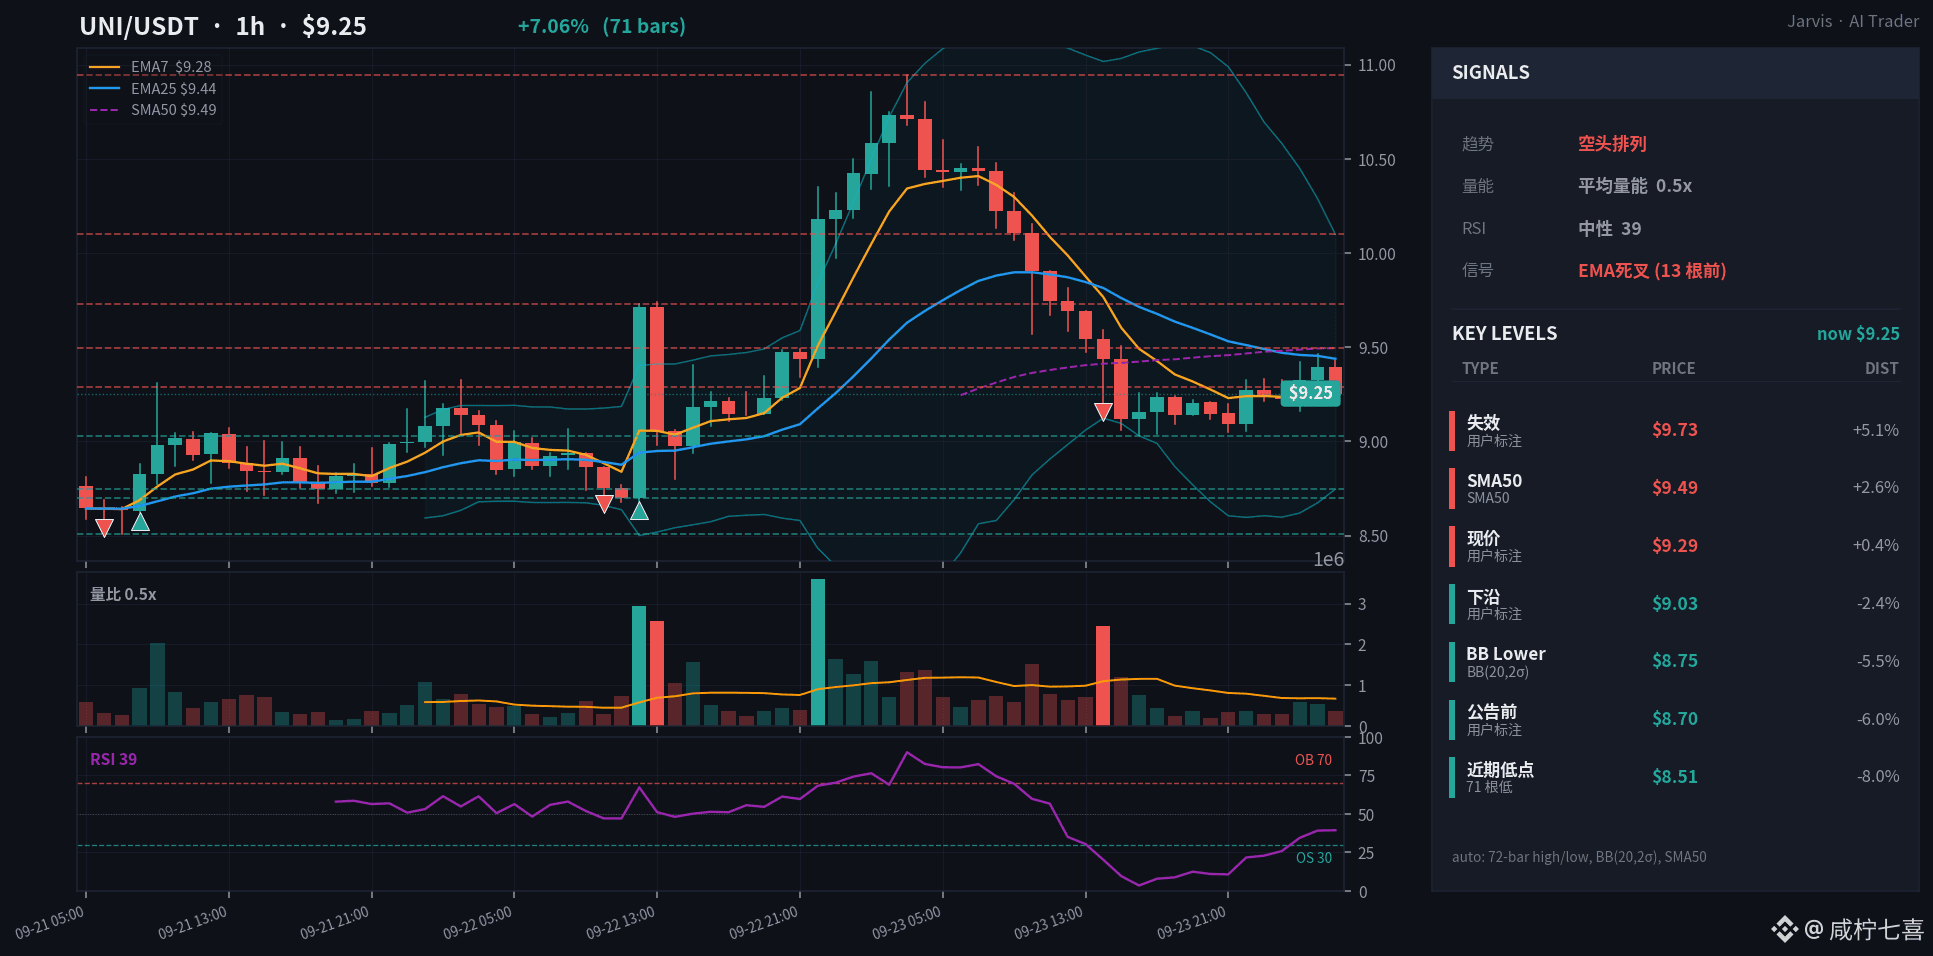Click the EMA25 blue legend entry

[x=152, y=89]
